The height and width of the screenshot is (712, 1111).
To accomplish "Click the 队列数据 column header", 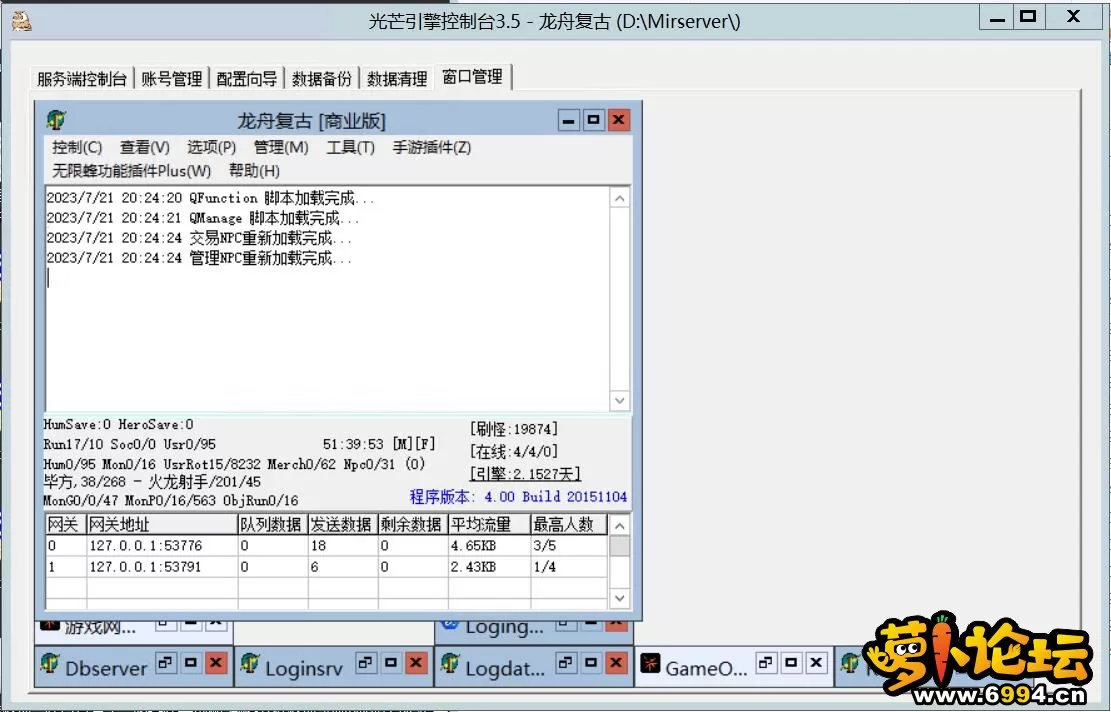I will tap(273, 525).
